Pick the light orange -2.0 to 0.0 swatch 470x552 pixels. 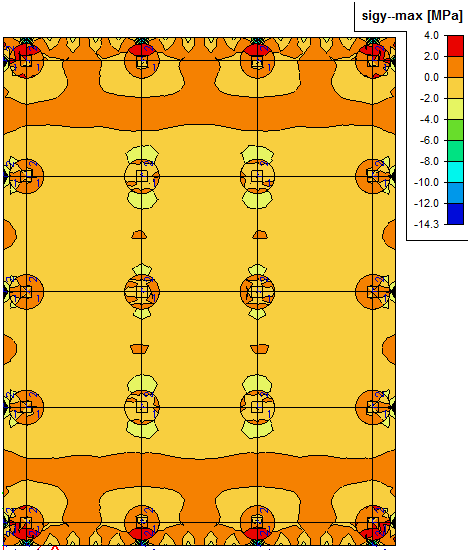pos(455,88)
